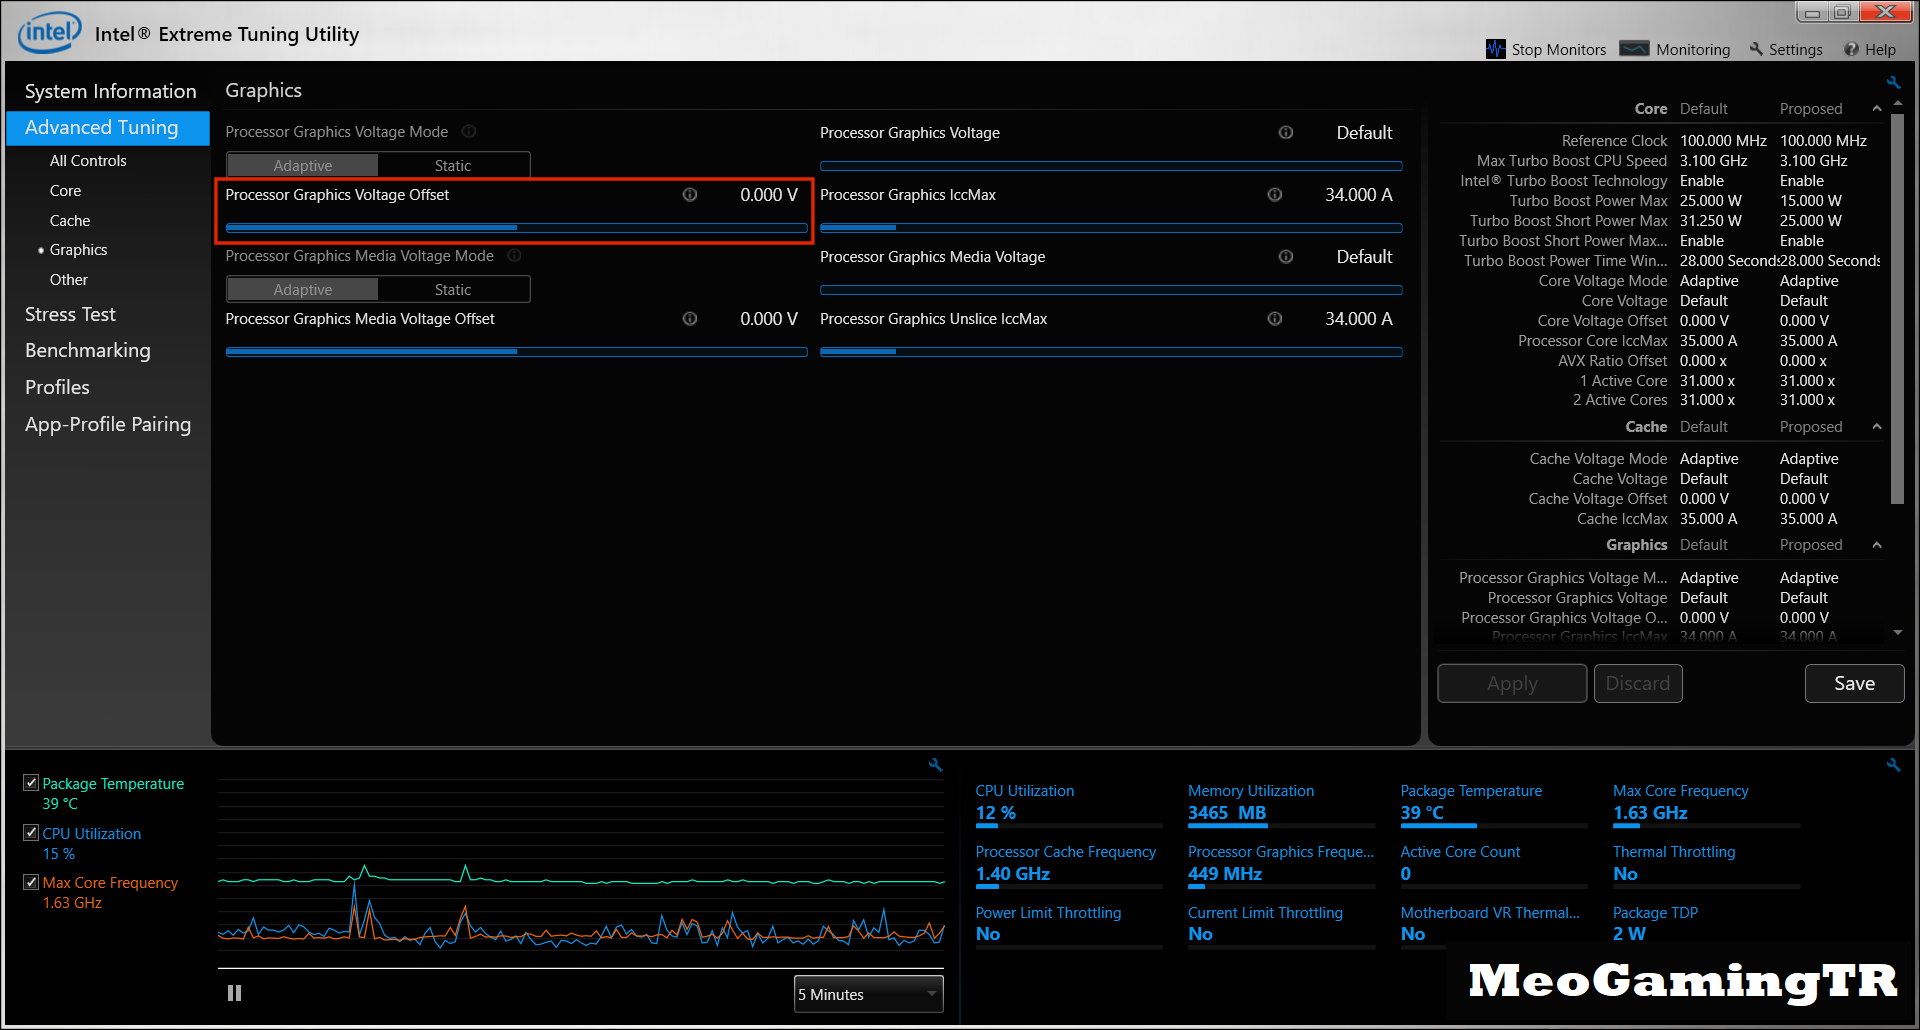Click the Stop Monitors waveform icon
This screenshot has height=1030, width=1920.
[1495, 49]
